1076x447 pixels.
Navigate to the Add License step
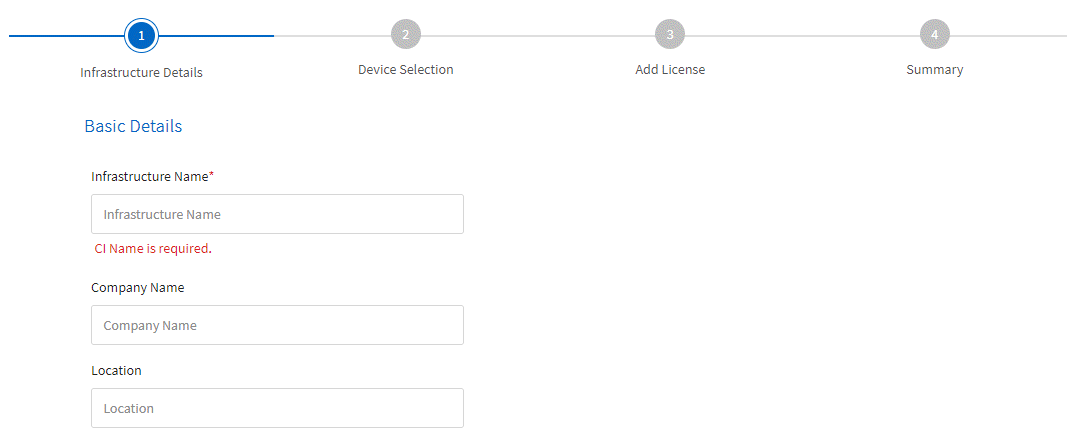[670, 70]
